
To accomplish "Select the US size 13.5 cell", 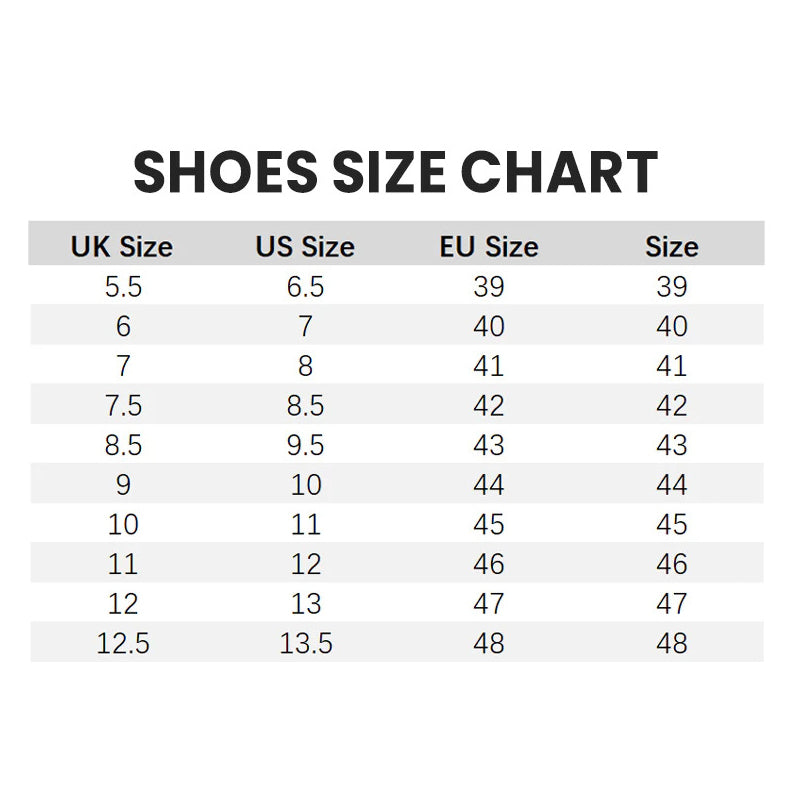I will [305, 643].
